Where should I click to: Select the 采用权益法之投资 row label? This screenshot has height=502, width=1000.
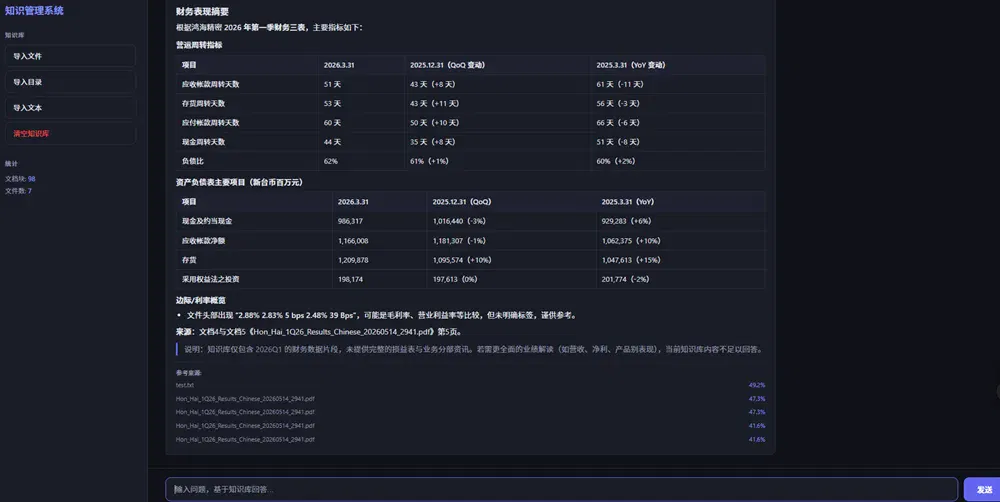(x=210, y=279)
